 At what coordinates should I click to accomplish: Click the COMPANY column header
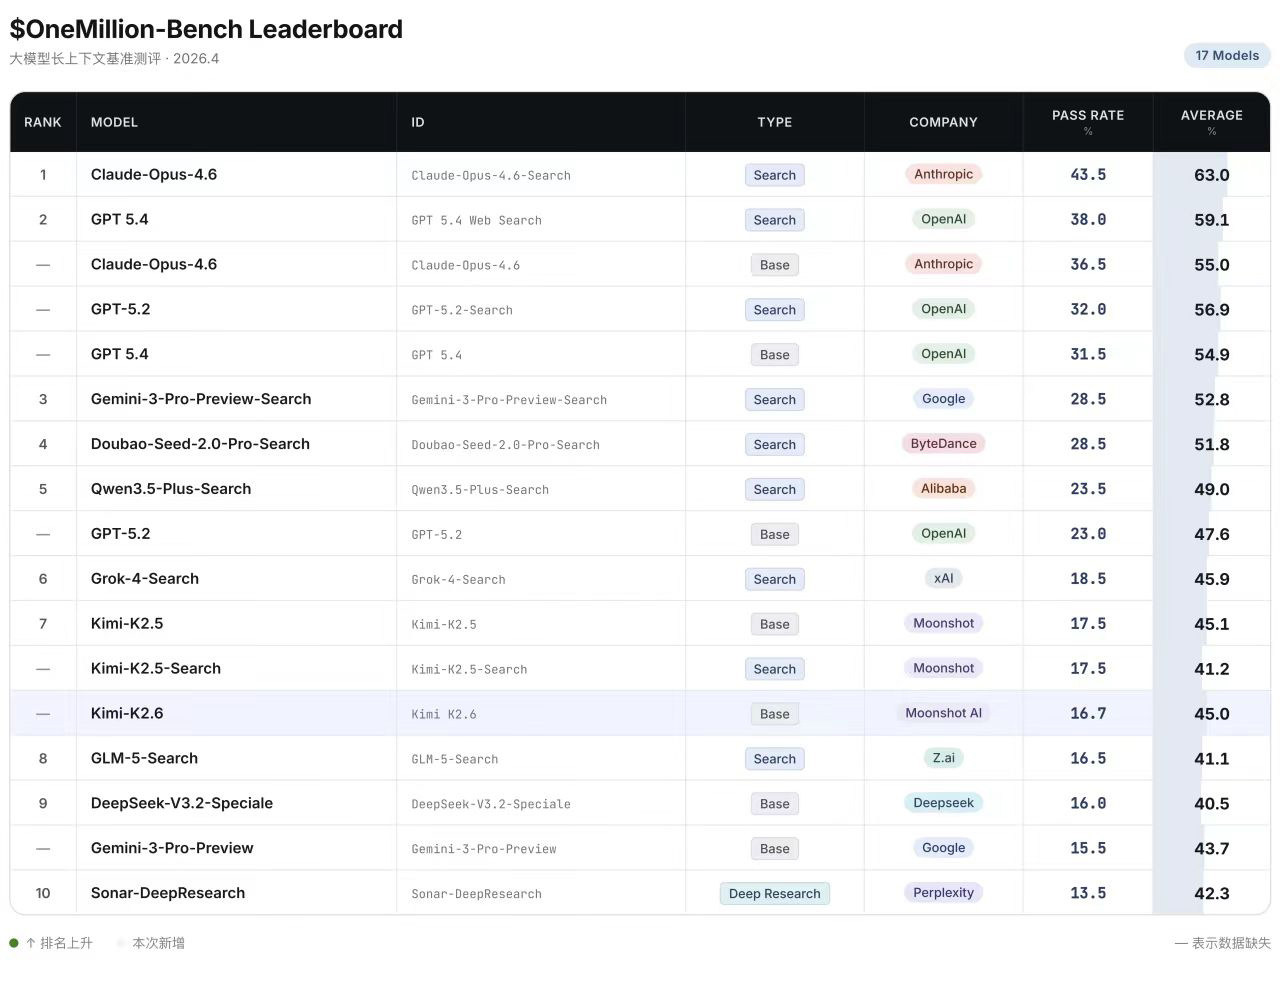(942, 122)
